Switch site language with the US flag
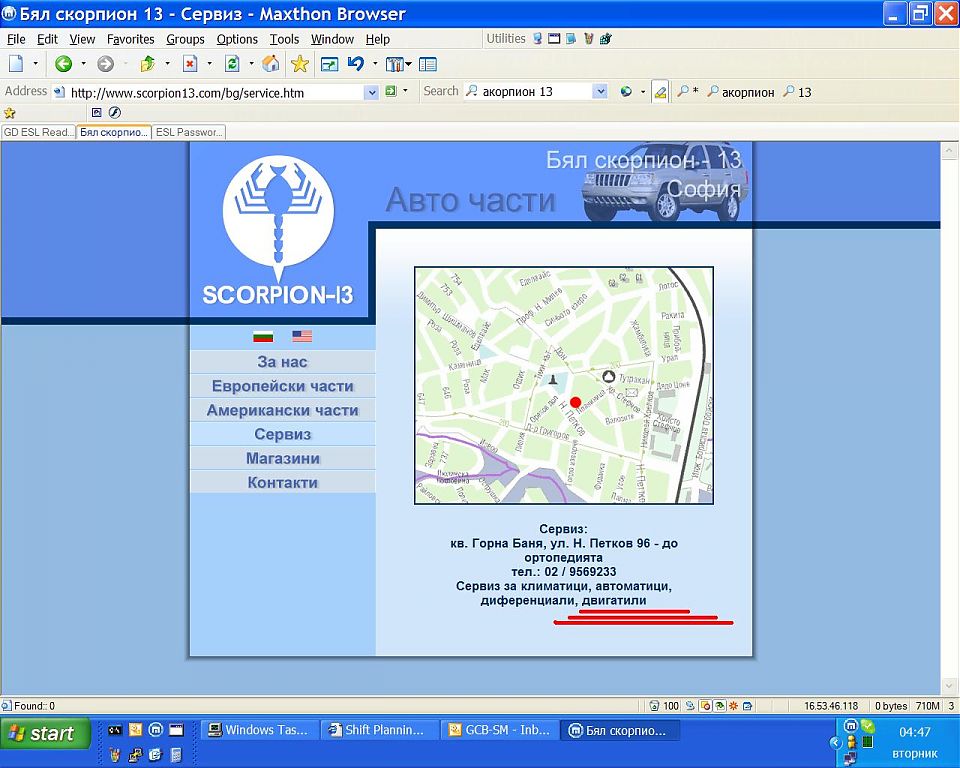The width and height of the screenshot is (960, 768). coord(302,336)
